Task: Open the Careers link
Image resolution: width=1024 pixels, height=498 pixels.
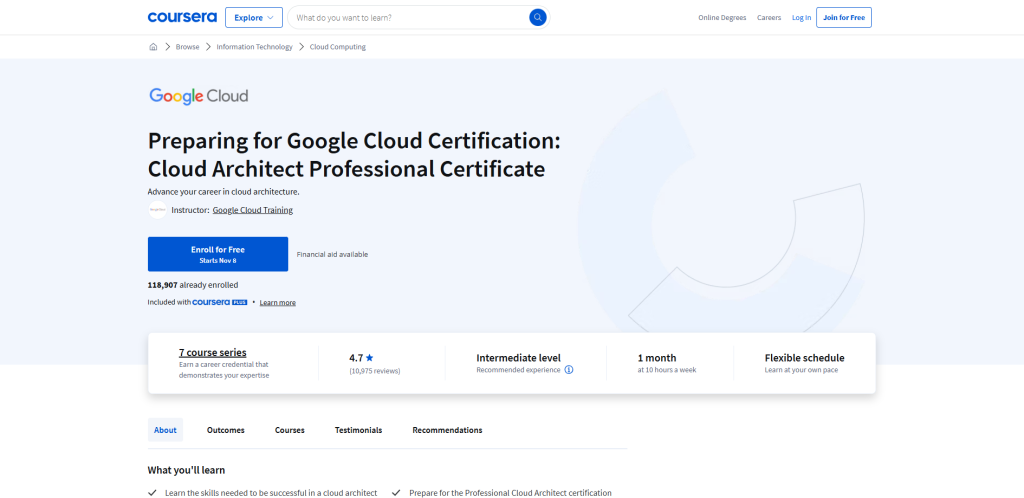Action: point(769,18)
